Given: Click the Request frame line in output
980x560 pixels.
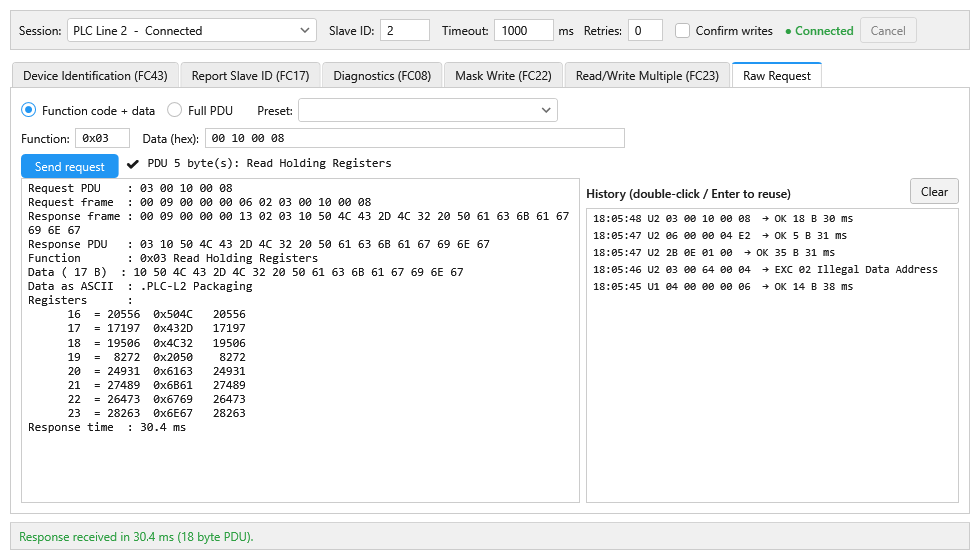Looking at the screenshot, I should click(199, 202).
